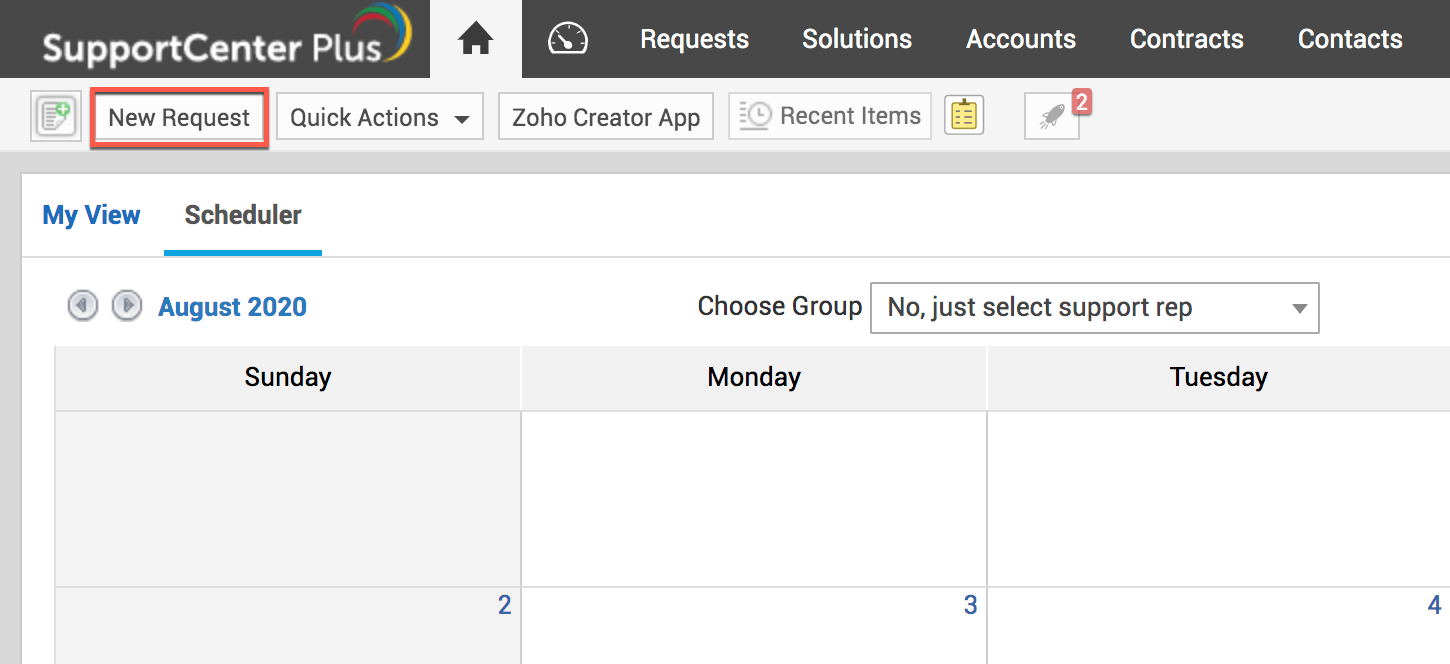The width and height of the screenshot is (1450, 664).
Task: Go to the next month arrow
Action: pyautogui.click(x=126, y=306)
